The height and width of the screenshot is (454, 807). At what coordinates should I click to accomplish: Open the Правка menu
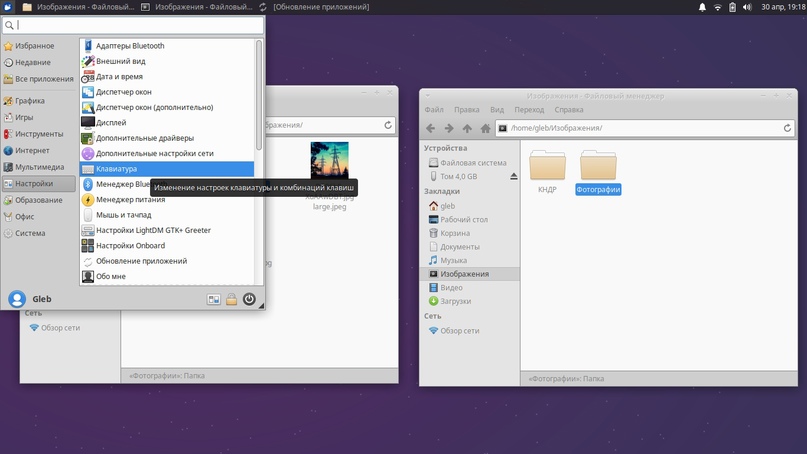point(466,110)
